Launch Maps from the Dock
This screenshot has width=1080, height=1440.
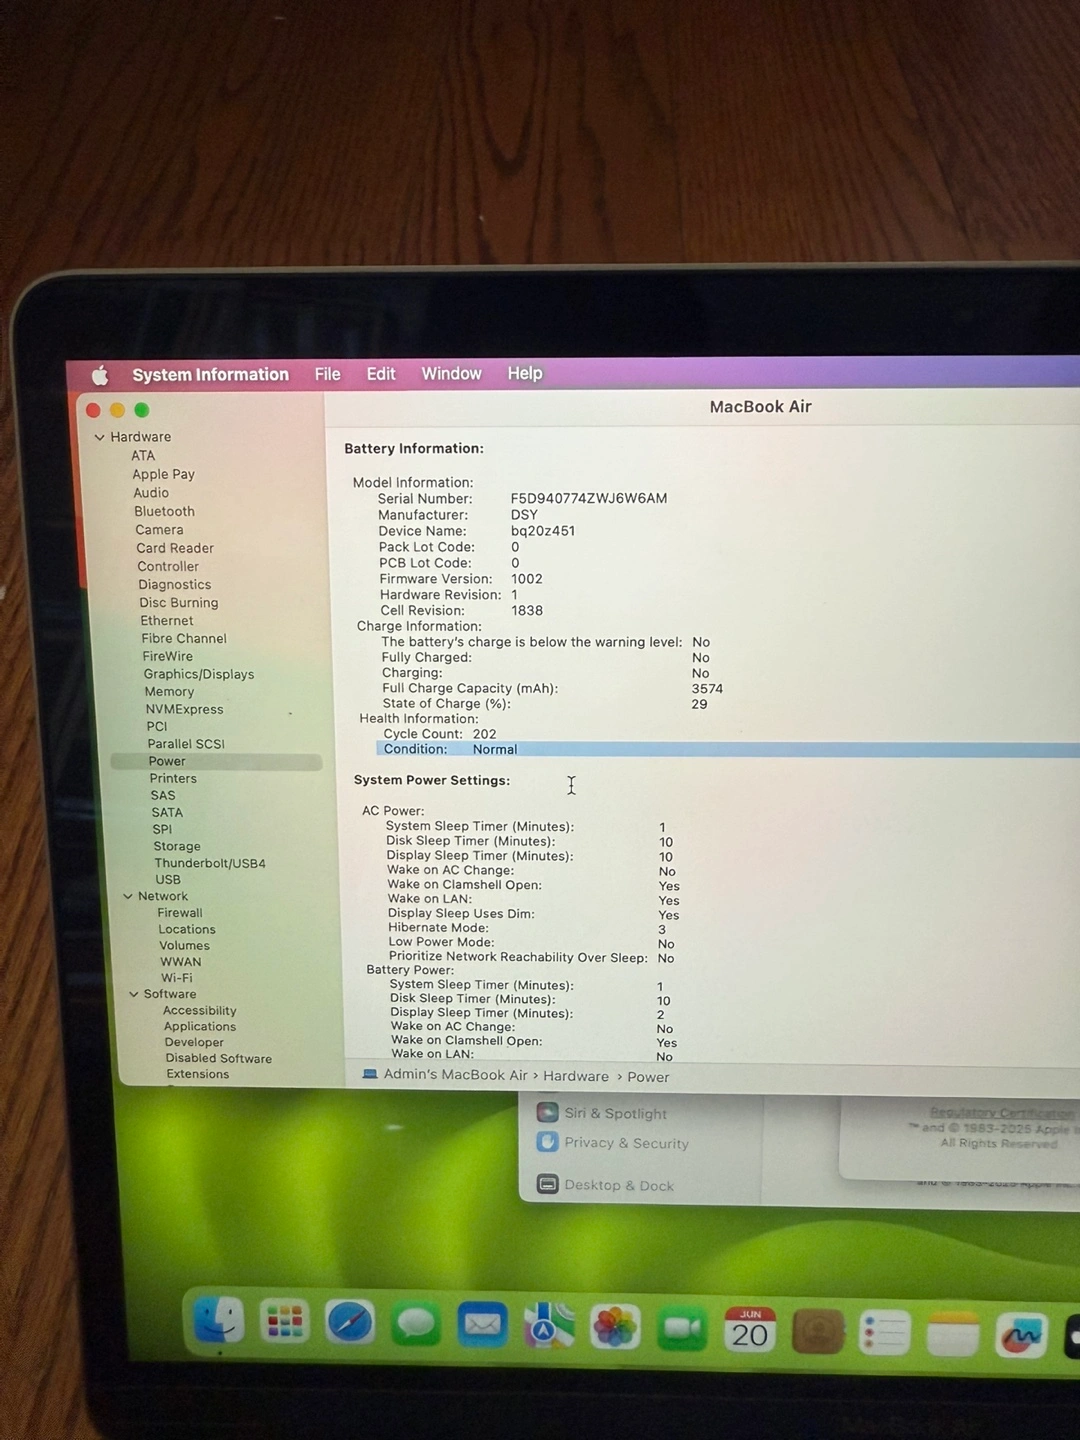point(548,1327)
